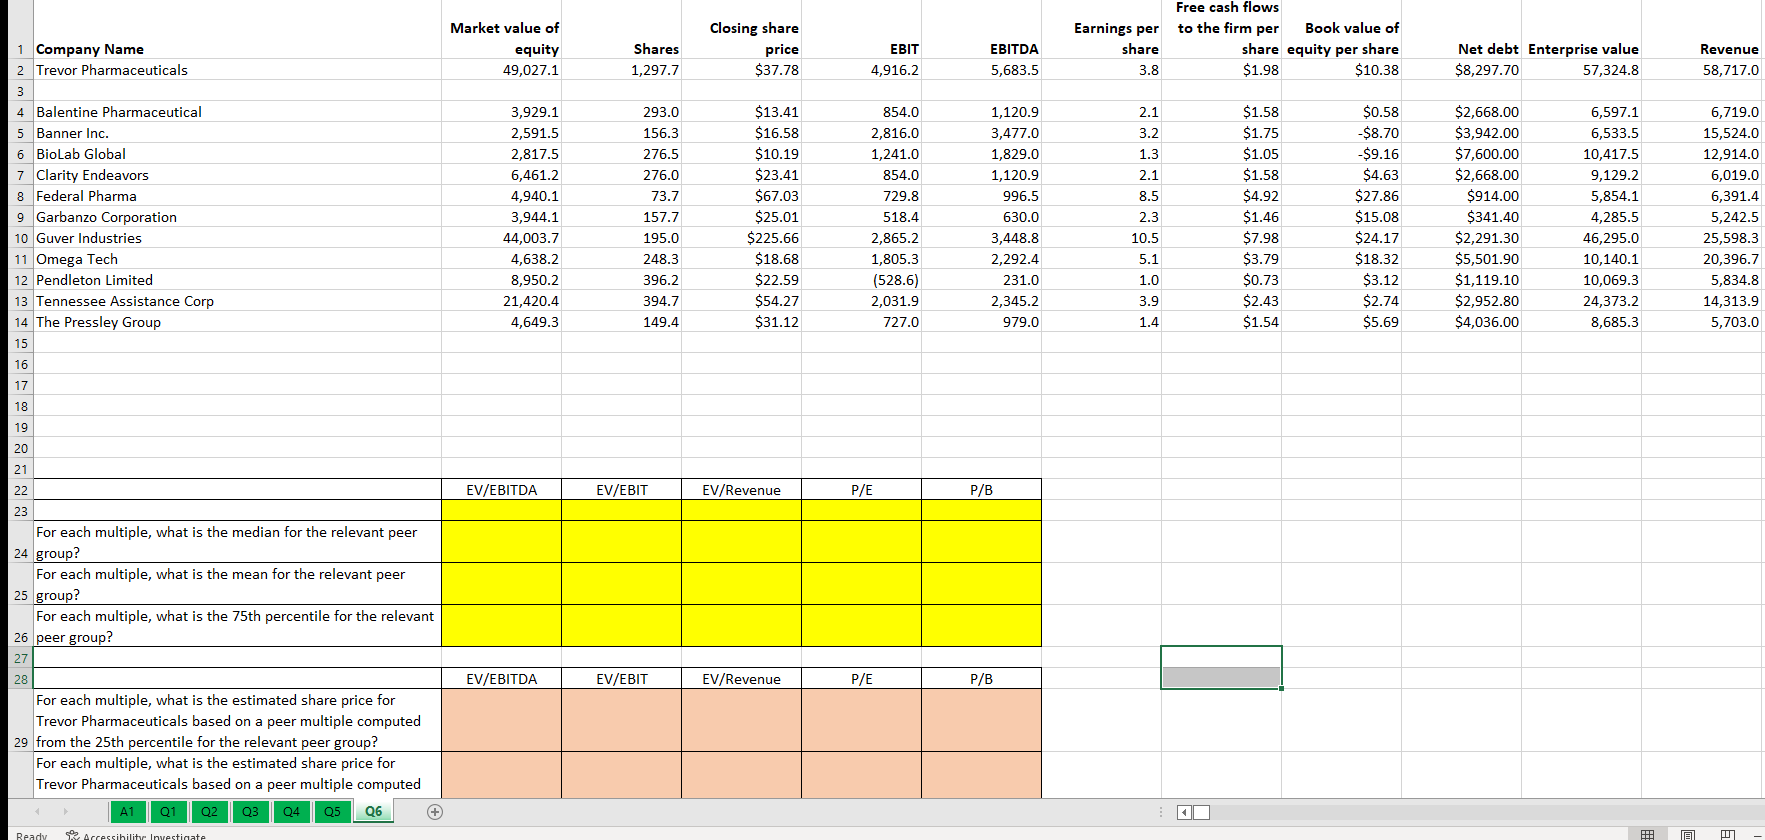
Task: Select Banner's book value -$8.70
Action: point(1341,133)
